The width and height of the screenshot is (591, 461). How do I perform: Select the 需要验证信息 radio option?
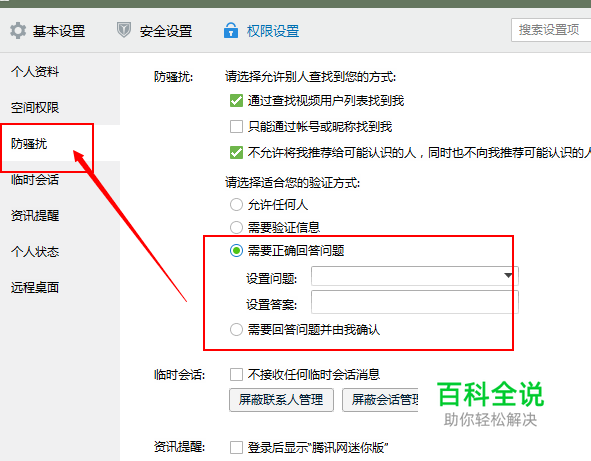236,227
